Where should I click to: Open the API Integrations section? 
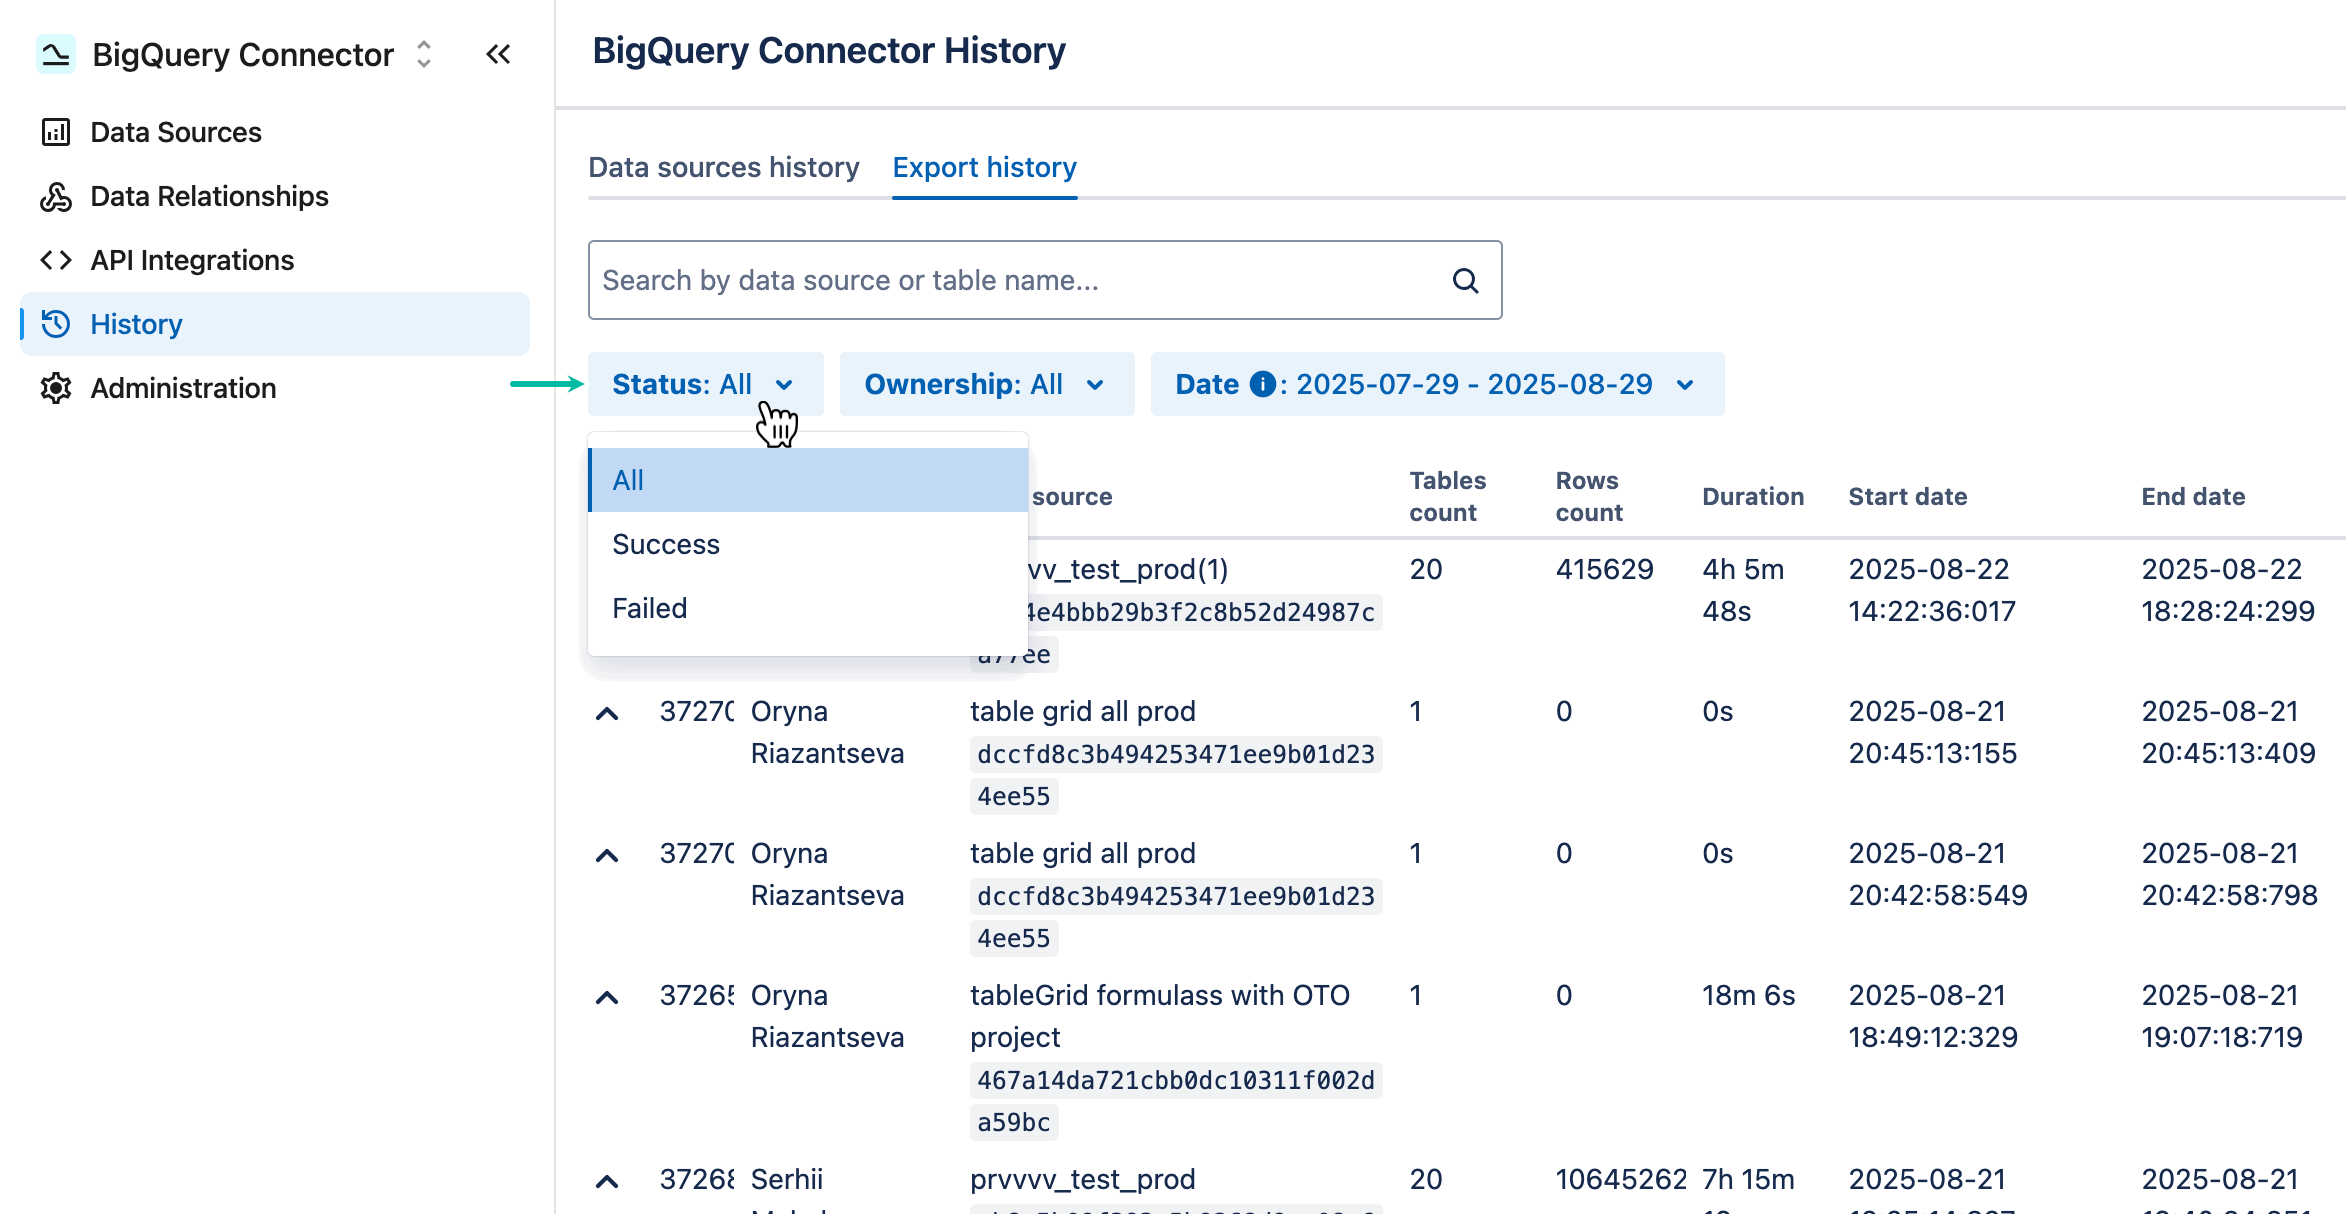point(192,260)
